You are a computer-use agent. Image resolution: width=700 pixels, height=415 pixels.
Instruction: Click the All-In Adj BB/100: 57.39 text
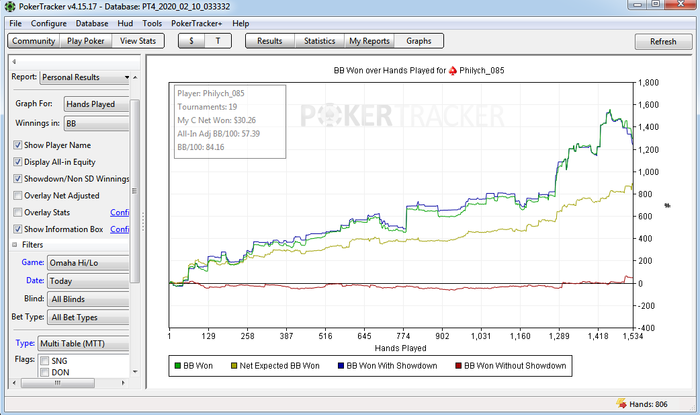click(219, 134)
